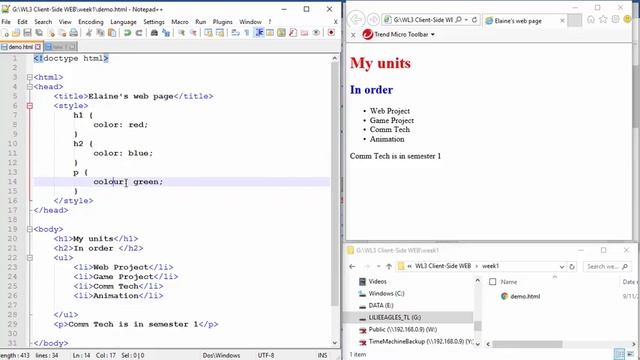Click the Paste clipboard icon in Notepad++

[112, 33]
